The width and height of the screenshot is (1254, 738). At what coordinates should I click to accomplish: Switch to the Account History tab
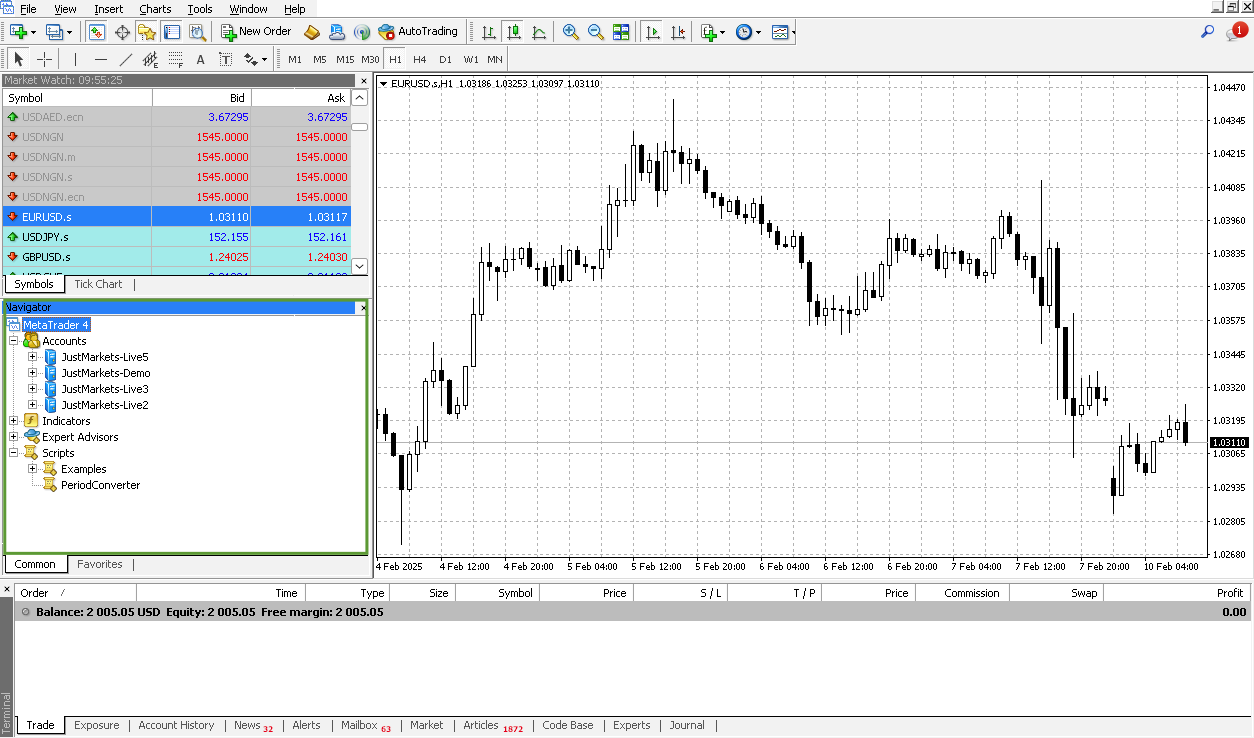[x=176, y=725]
